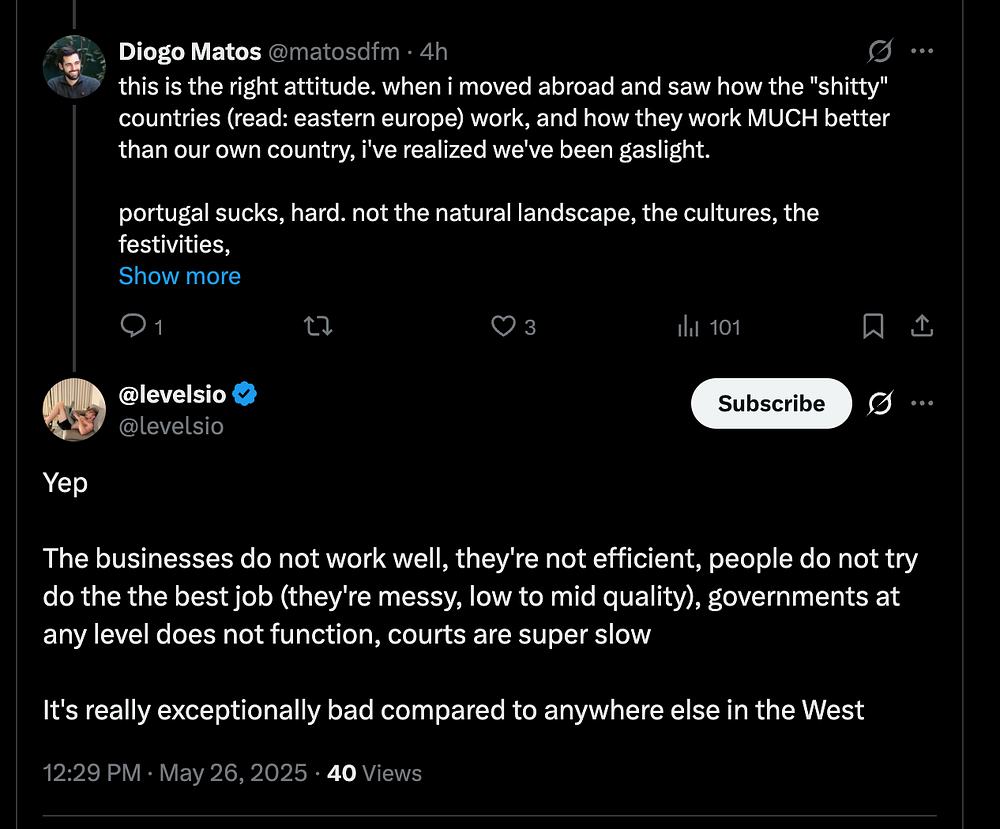Open more options on Diogo's tweet

[x=923, y=50]
